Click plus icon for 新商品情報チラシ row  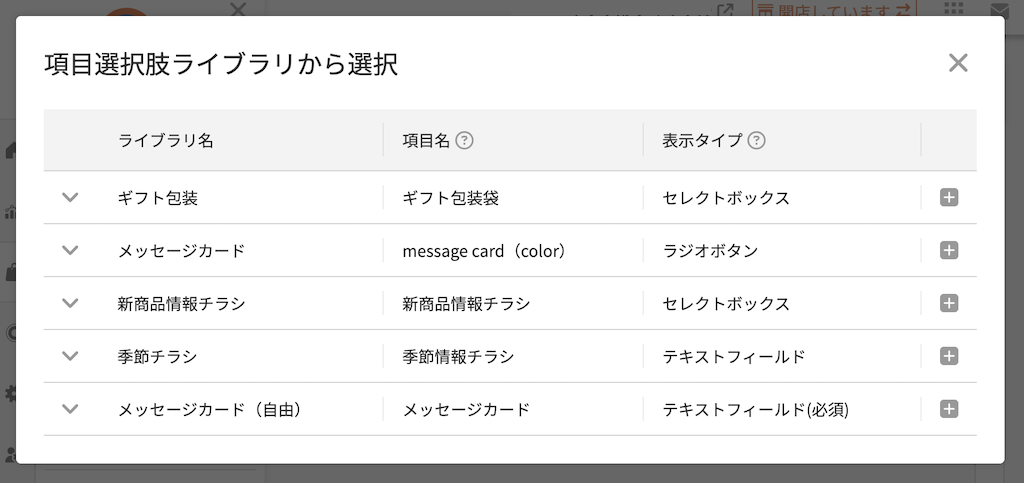click(949, 303)
